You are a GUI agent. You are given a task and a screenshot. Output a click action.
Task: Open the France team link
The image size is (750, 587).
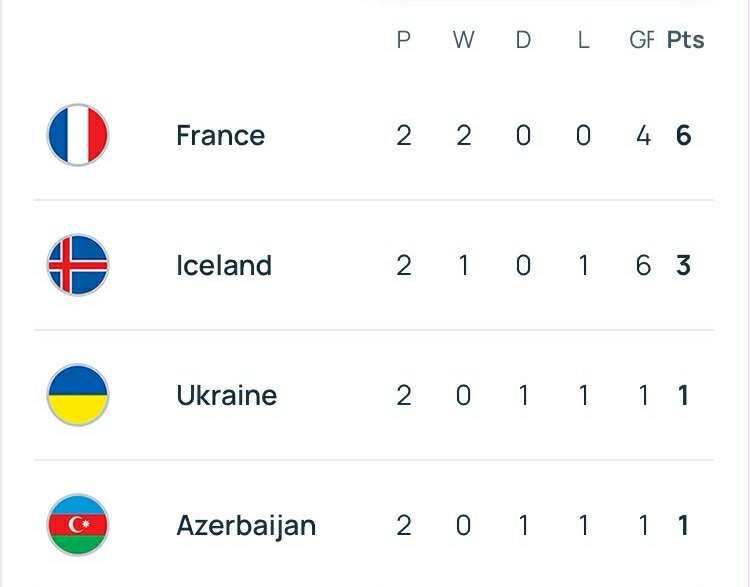pos(221,135)
